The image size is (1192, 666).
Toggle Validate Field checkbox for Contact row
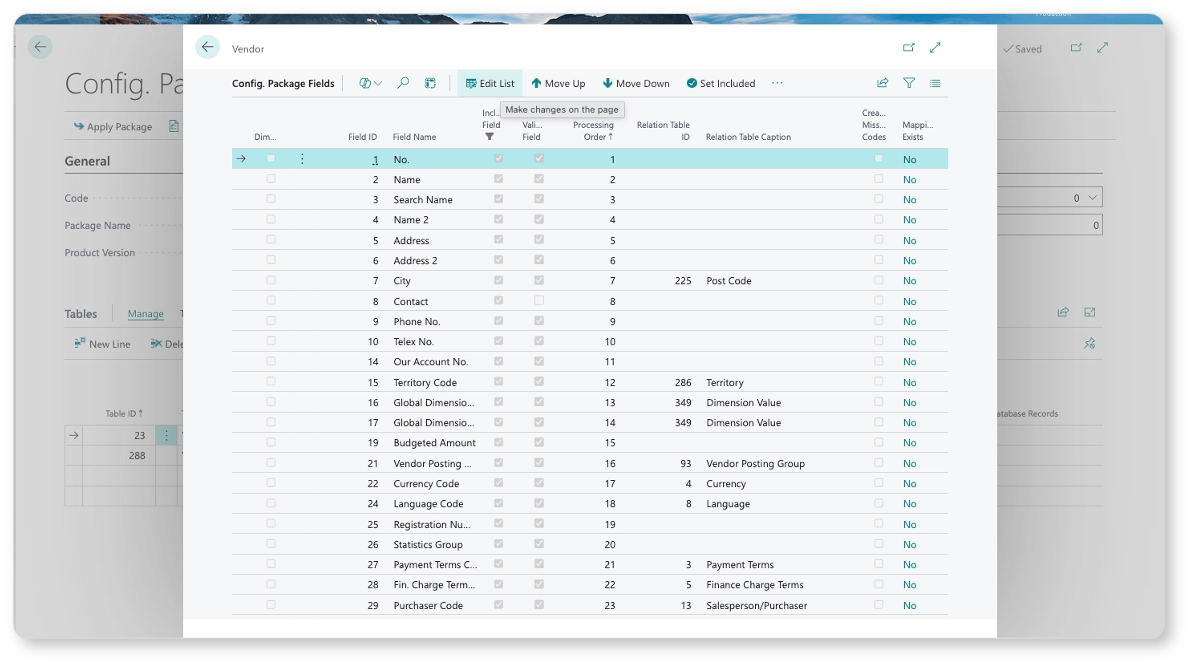click(539, 300)
